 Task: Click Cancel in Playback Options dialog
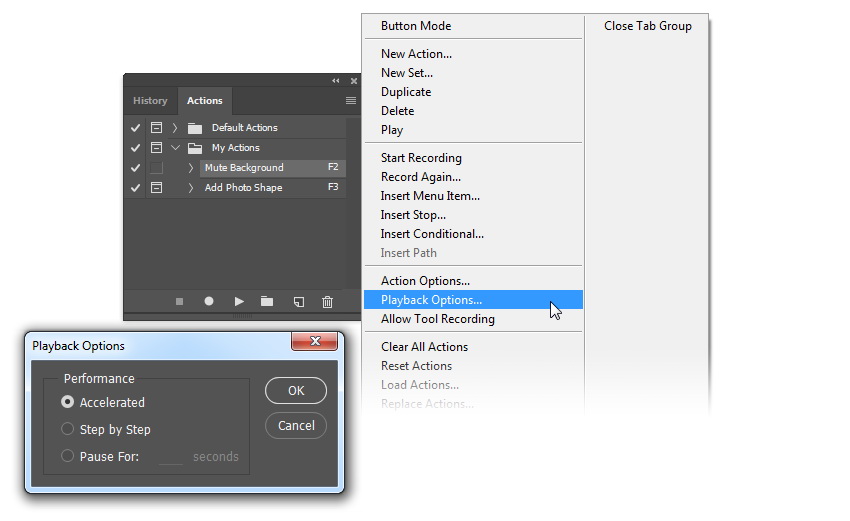tap(296, 426)
